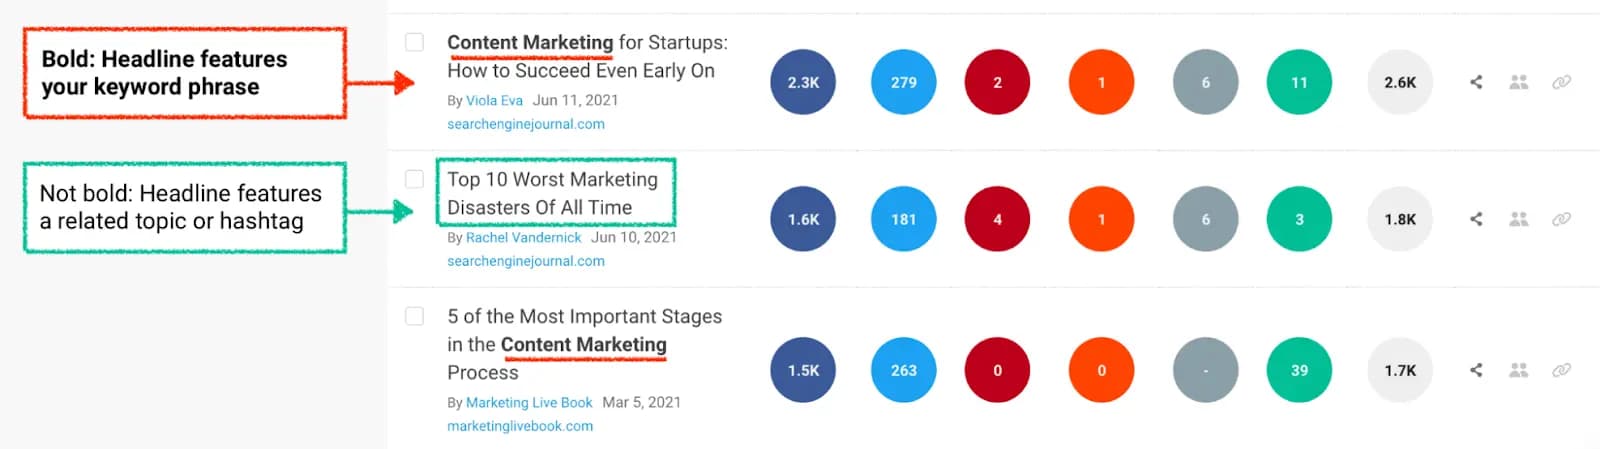Image resolution: width=1600 pixels, height=449 pixels.
Task: Share the Top 10 Worst Marketing Disasters article
Action: (1476, 219)
